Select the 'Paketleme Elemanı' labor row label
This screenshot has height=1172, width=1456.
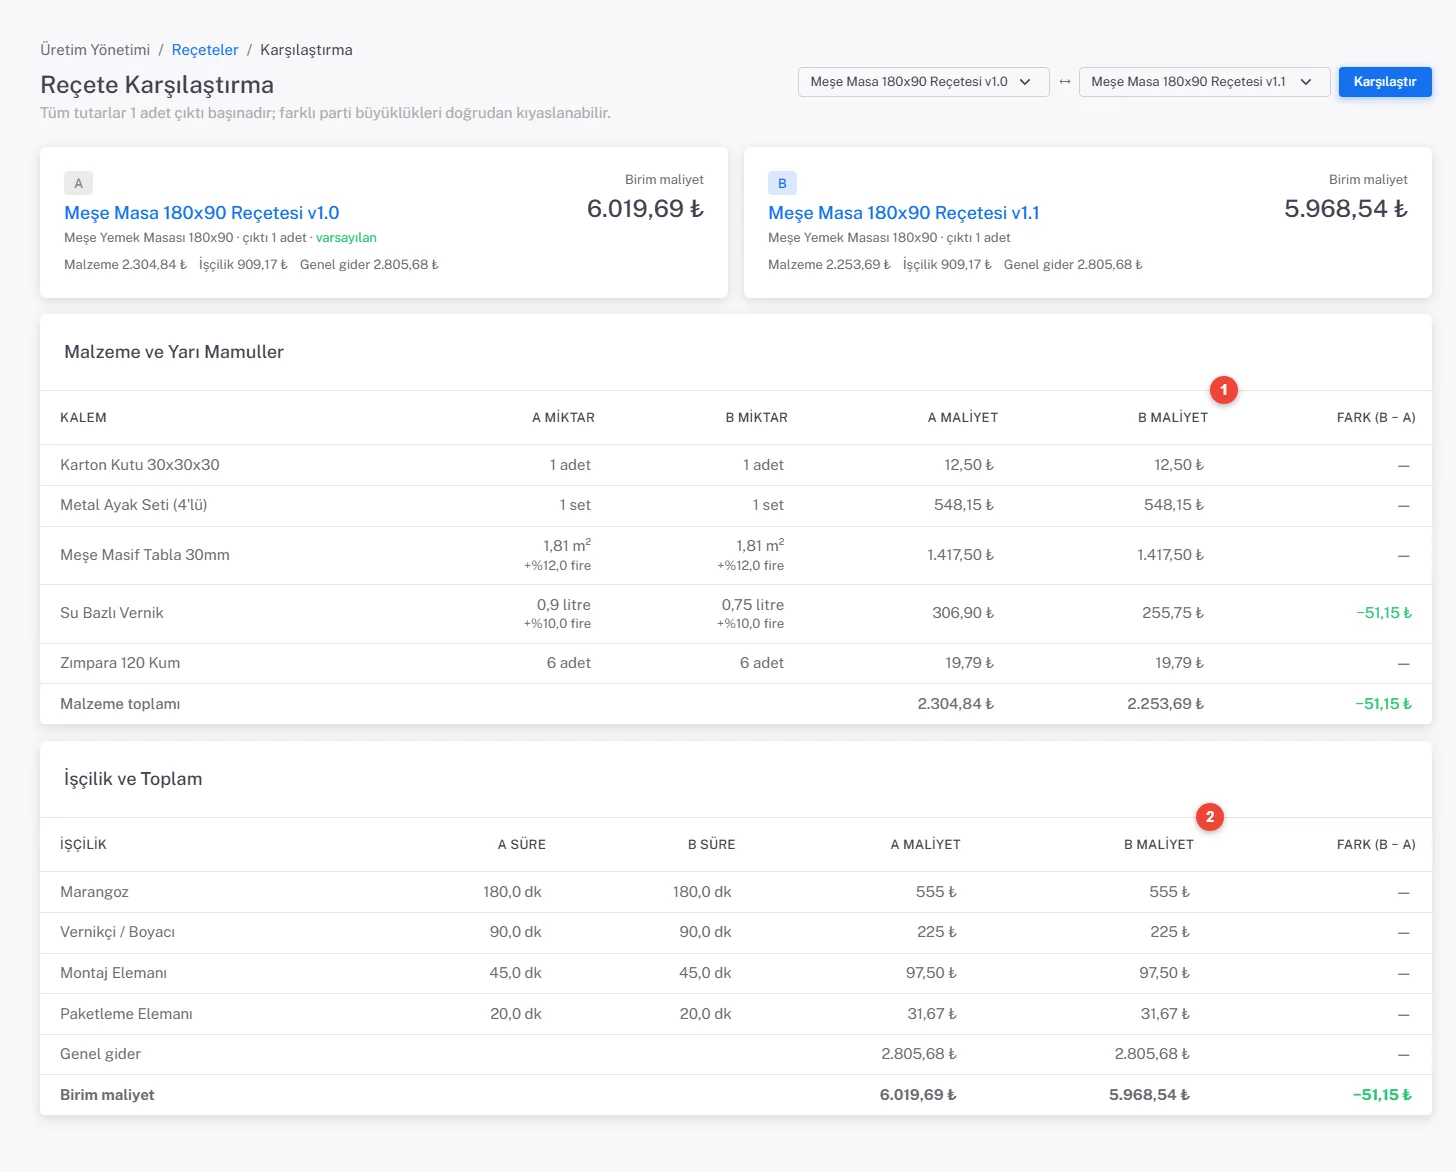point(126,1014)
